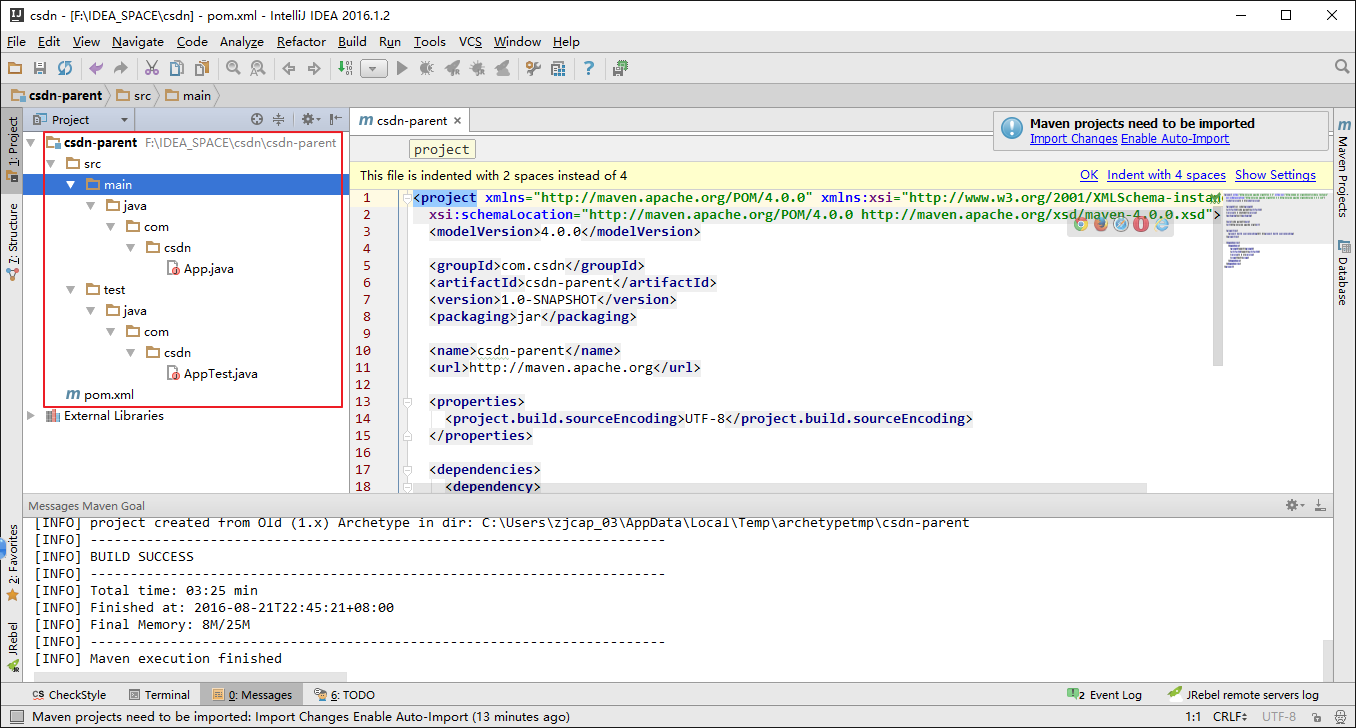Open the TODO tool tab
Screen dimensions: 1356x728
(x=344, y=695)
